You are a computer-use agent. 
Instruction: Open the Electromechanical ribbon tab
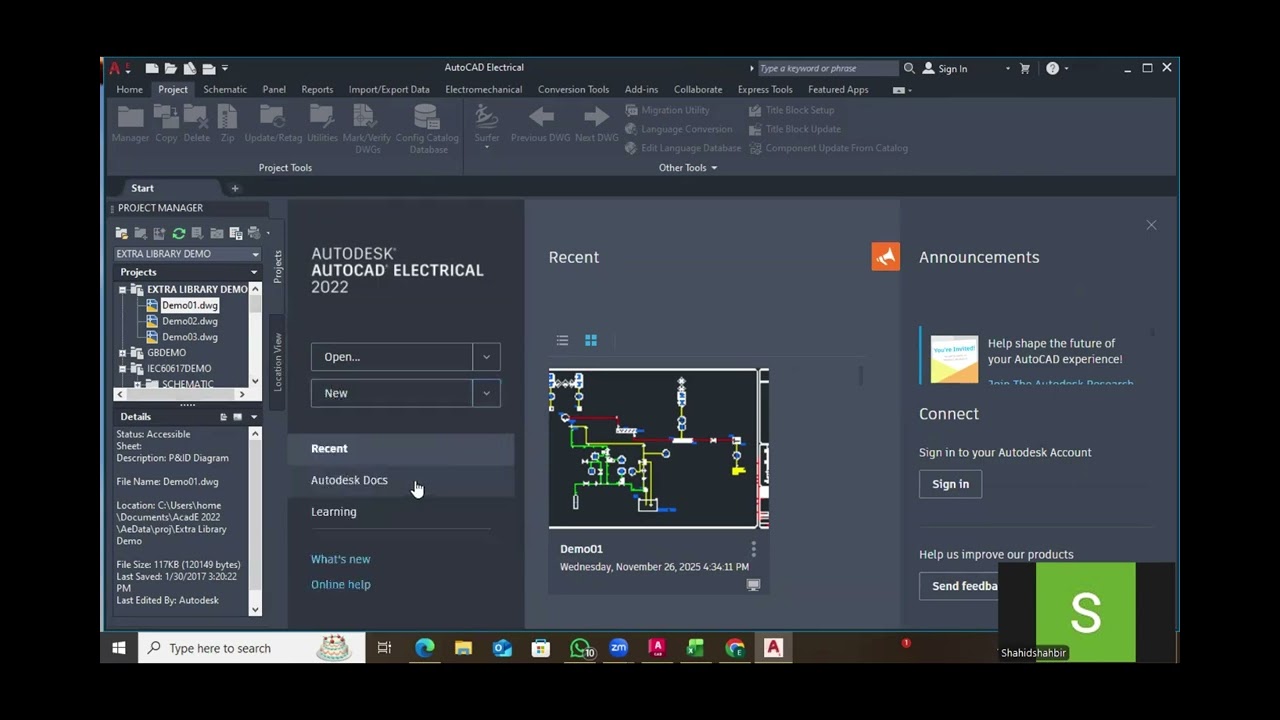(x=484, y=90)
